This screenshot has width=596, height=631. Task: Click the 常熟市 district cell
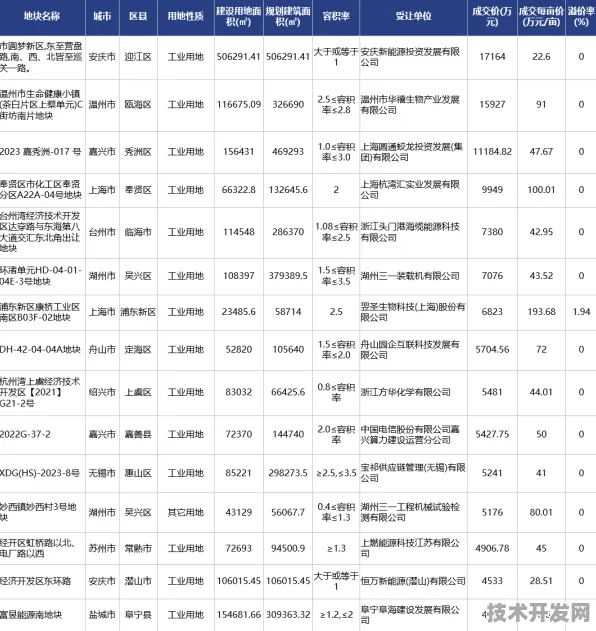click(x=138, y=549)
